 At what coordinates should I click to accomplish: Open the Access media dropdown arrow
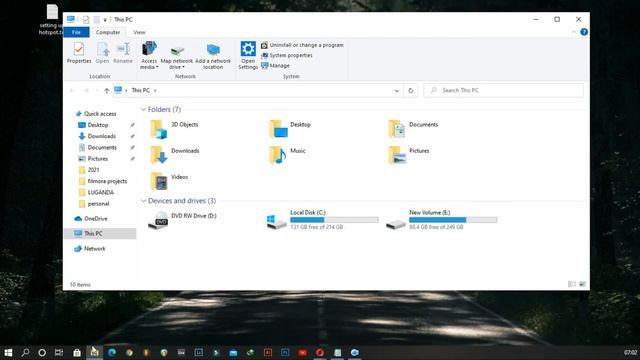[157, 67]
